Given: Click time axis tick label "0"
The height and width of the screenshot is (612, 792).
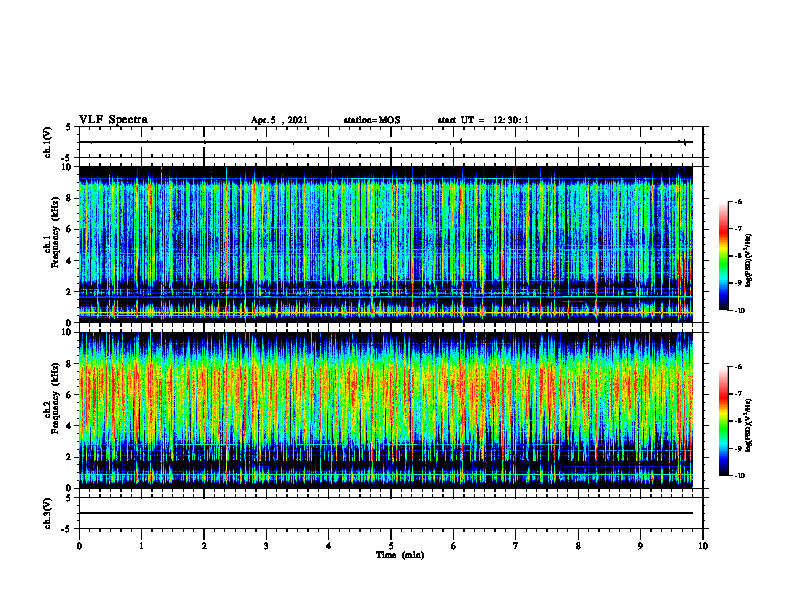Looking at the screenshot, I should (x=79, y=546).
